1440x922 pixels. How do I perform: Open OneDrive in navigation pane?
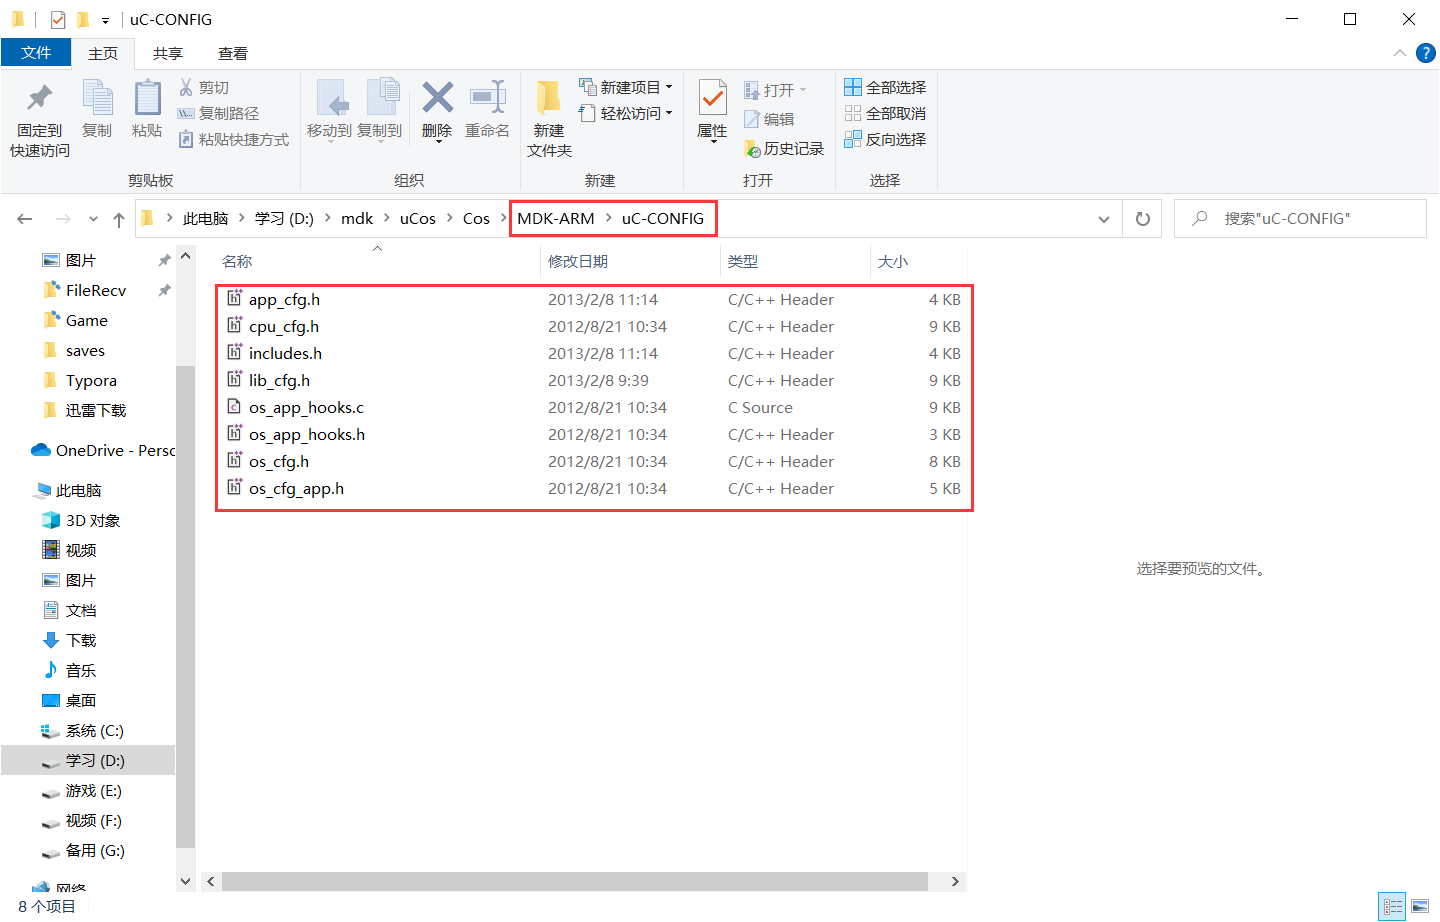tap(102, 450)
